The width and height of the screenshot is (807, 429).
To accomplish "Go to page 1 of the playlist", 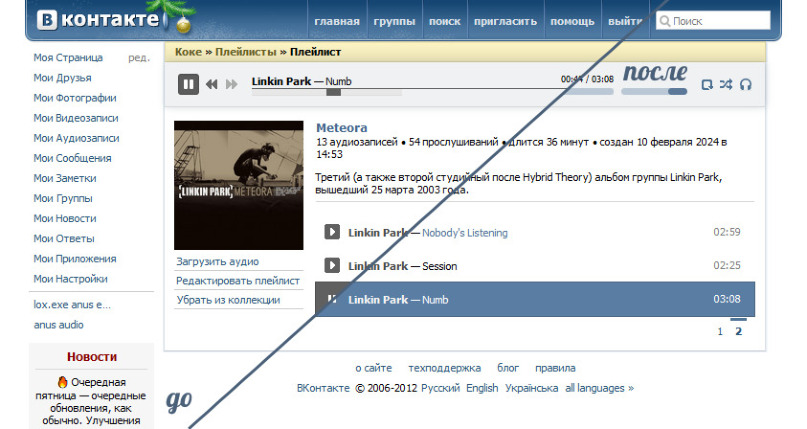I will coord(720,332).
